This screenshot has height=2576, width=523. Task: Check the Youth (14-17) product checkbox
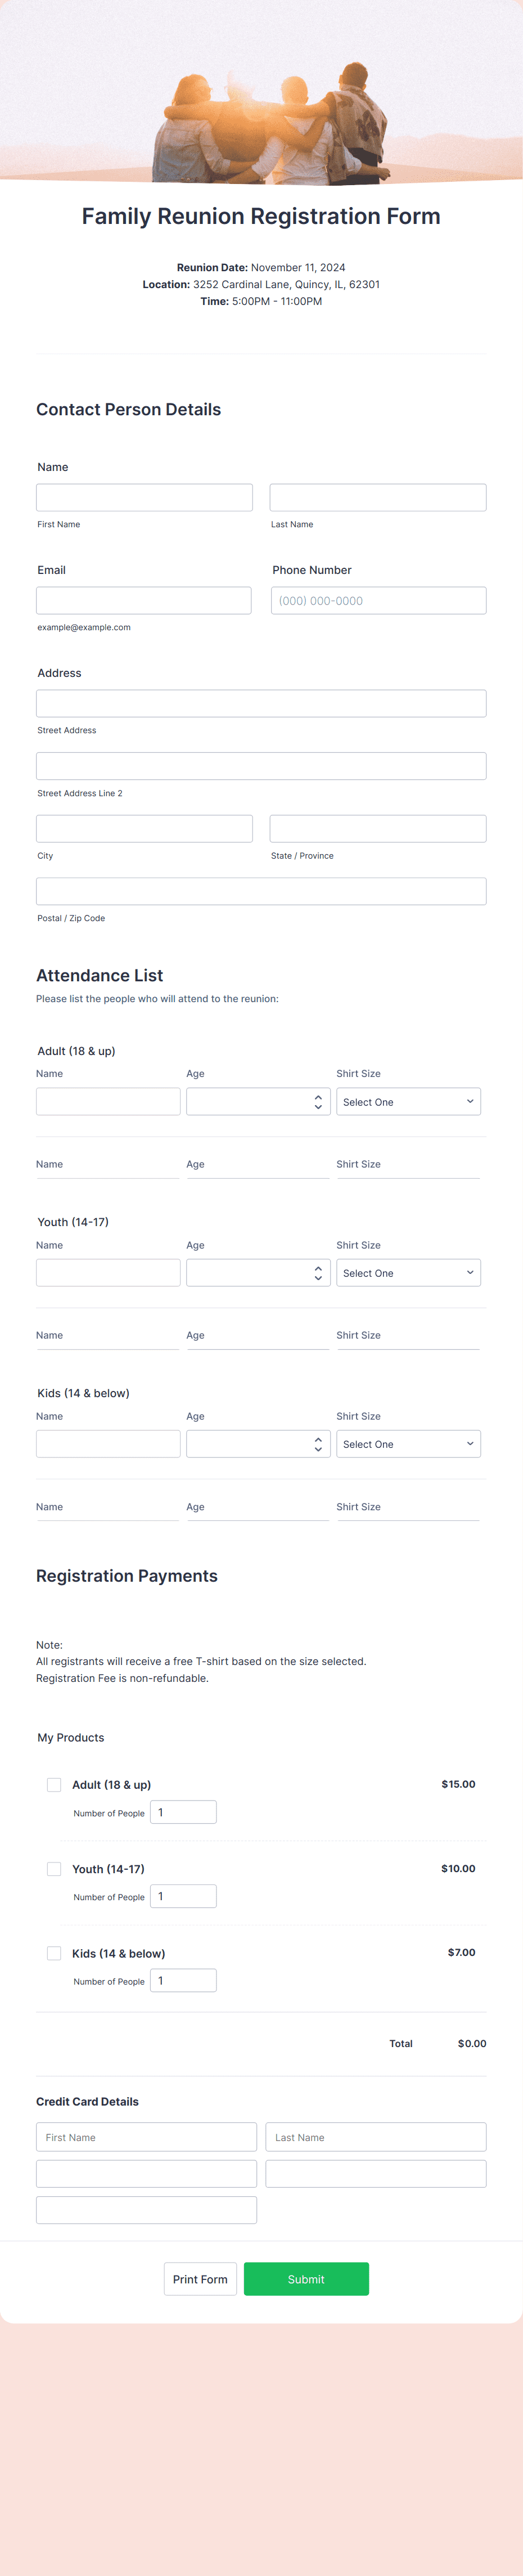[x=54, y=1869]
